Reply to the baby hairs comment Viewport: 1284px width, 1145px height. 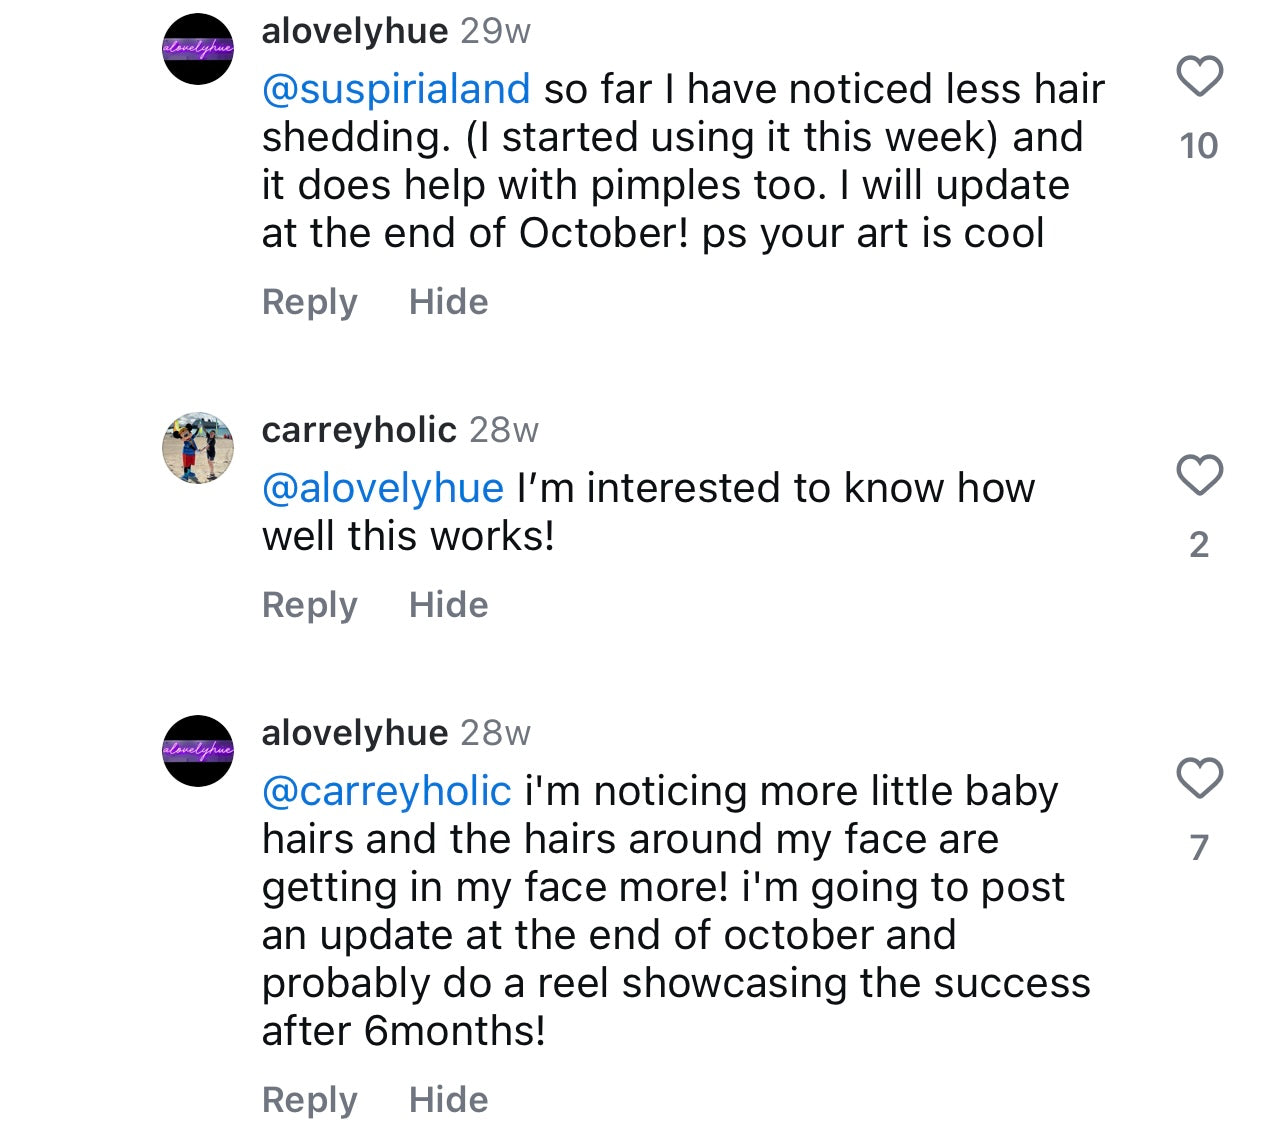point(309,1100)
